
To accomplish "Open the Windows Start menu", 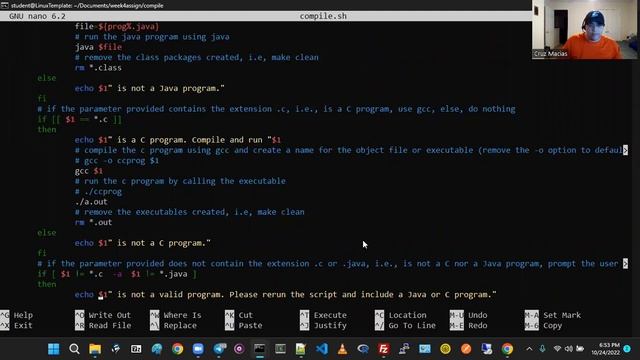I will pos(53,349).
